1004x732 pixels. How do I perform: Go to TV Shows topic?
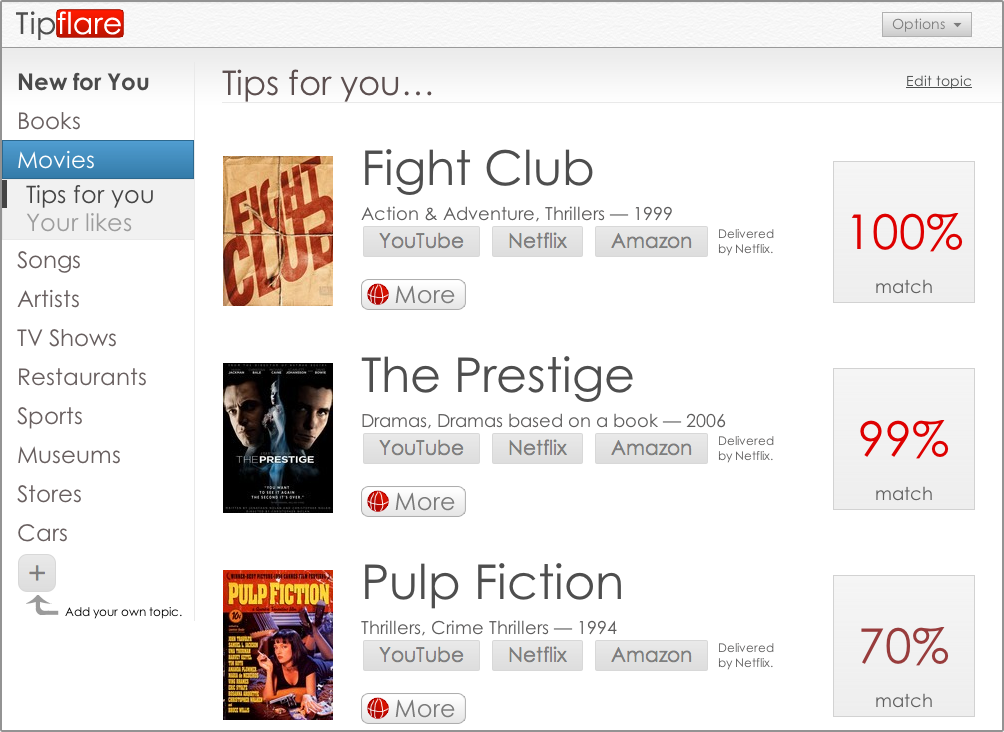(67, 338)
